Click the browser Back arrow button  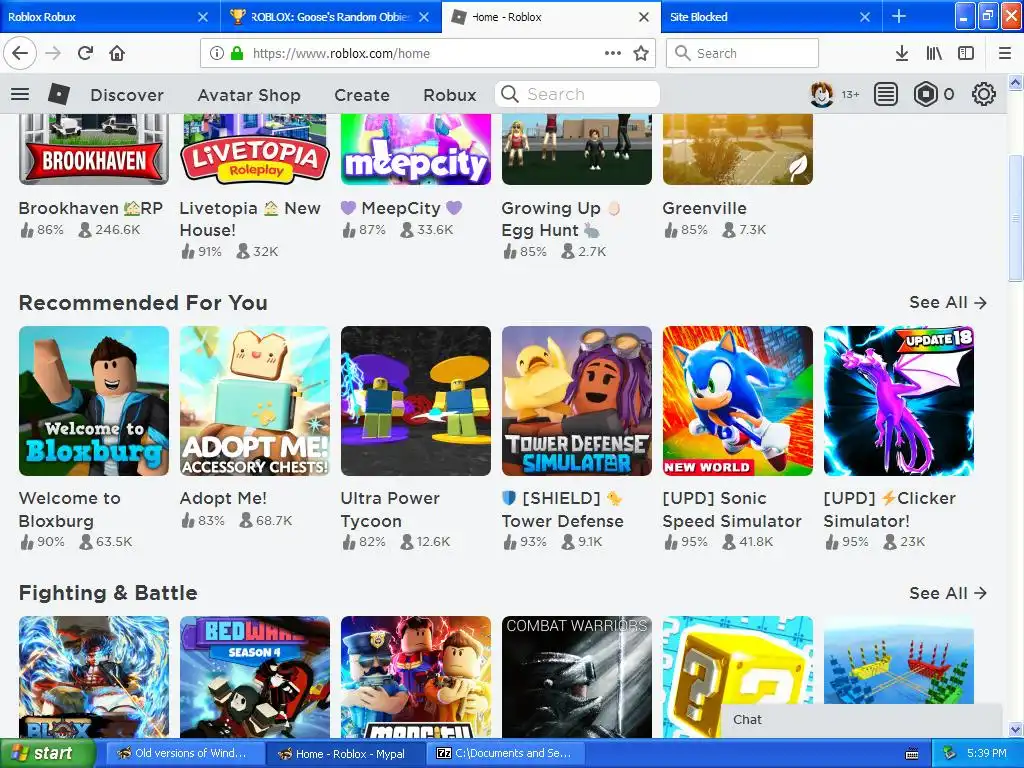[x=20, y=53]
